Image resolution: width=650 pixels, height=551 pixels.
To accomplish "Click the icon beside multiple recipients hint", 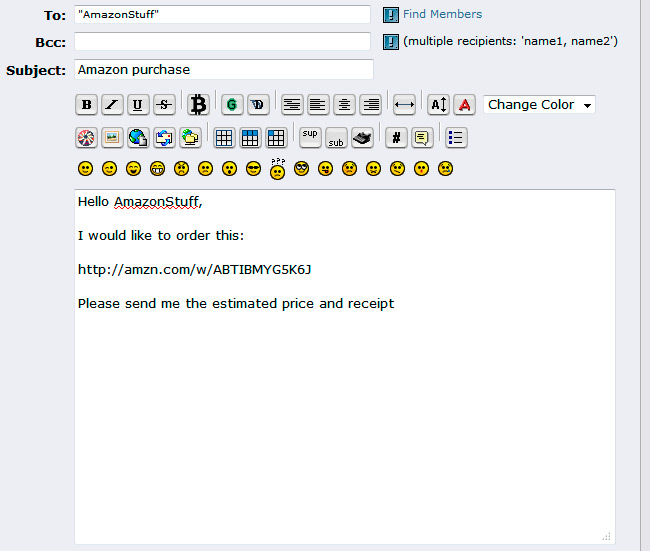I will pyautogui.click(x=390, y=42).
